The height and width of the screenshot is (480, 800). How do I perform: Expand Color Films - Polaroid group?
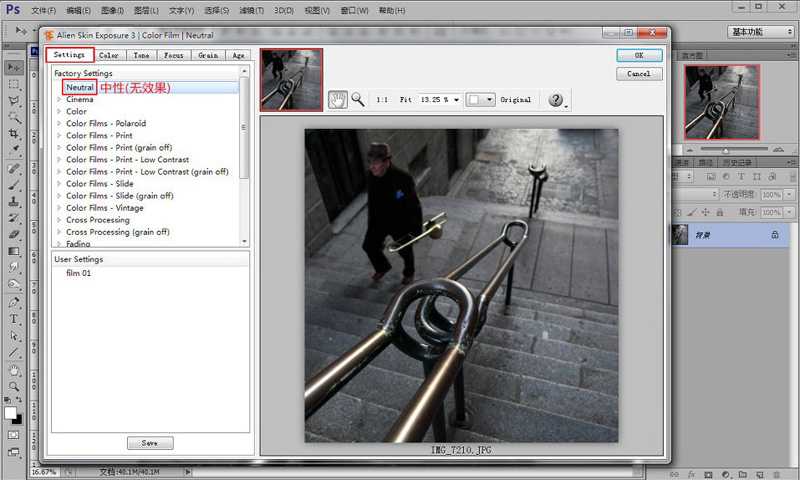[x=59, y=123]
